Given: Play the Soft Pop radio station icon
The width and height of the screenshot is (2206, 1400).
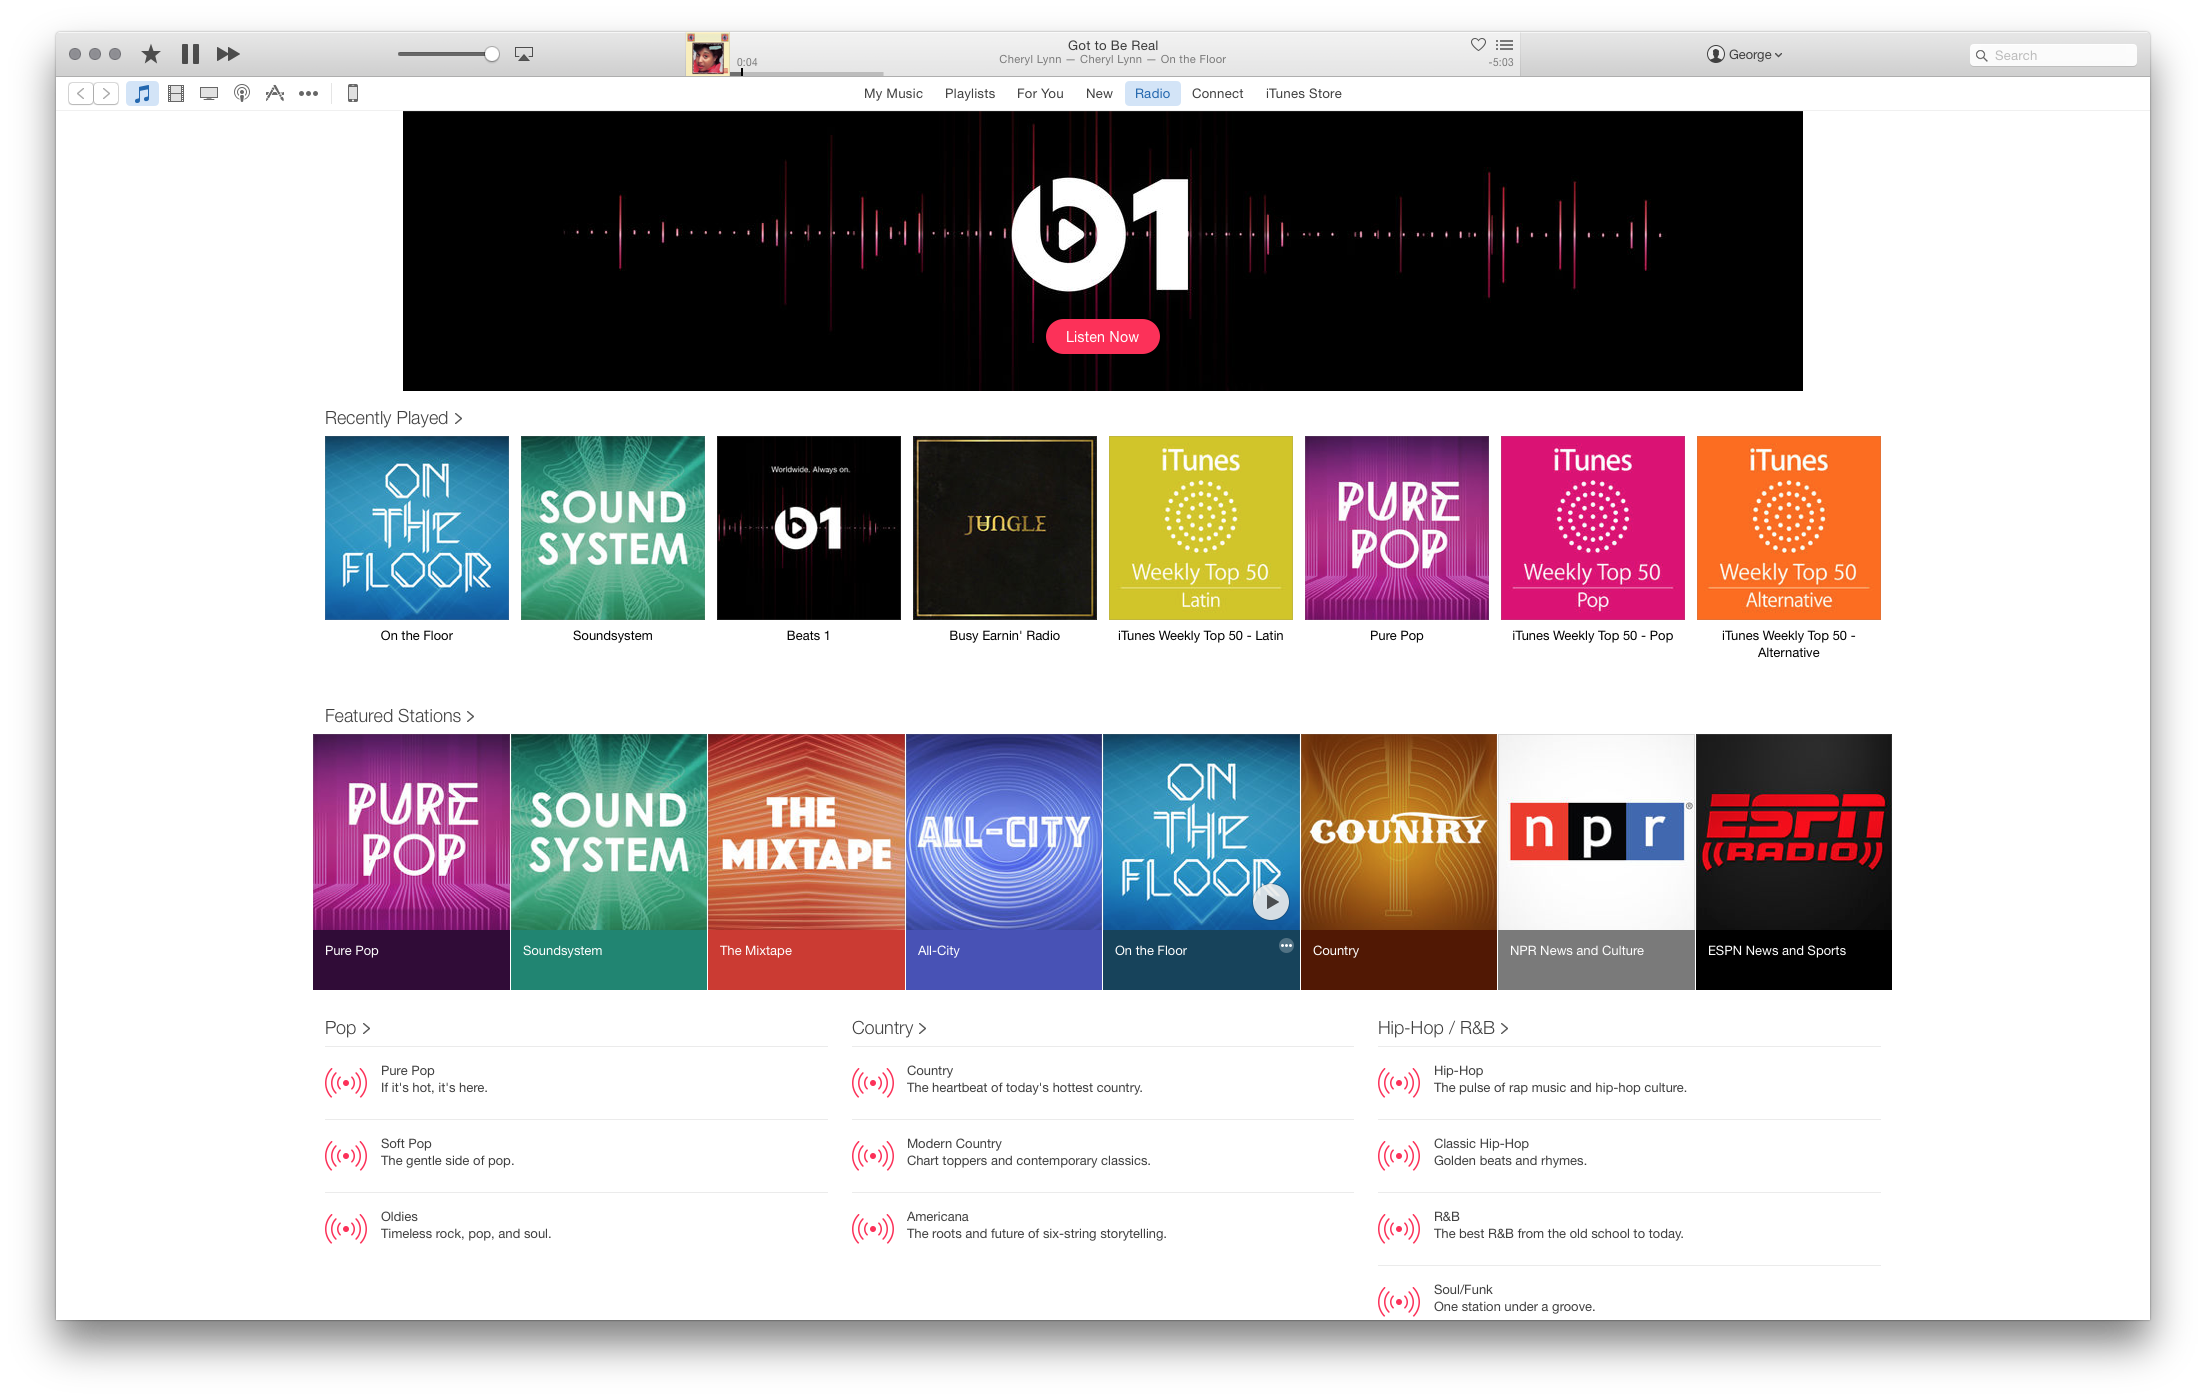Looking at the screenshot, I should point(346,1155).
